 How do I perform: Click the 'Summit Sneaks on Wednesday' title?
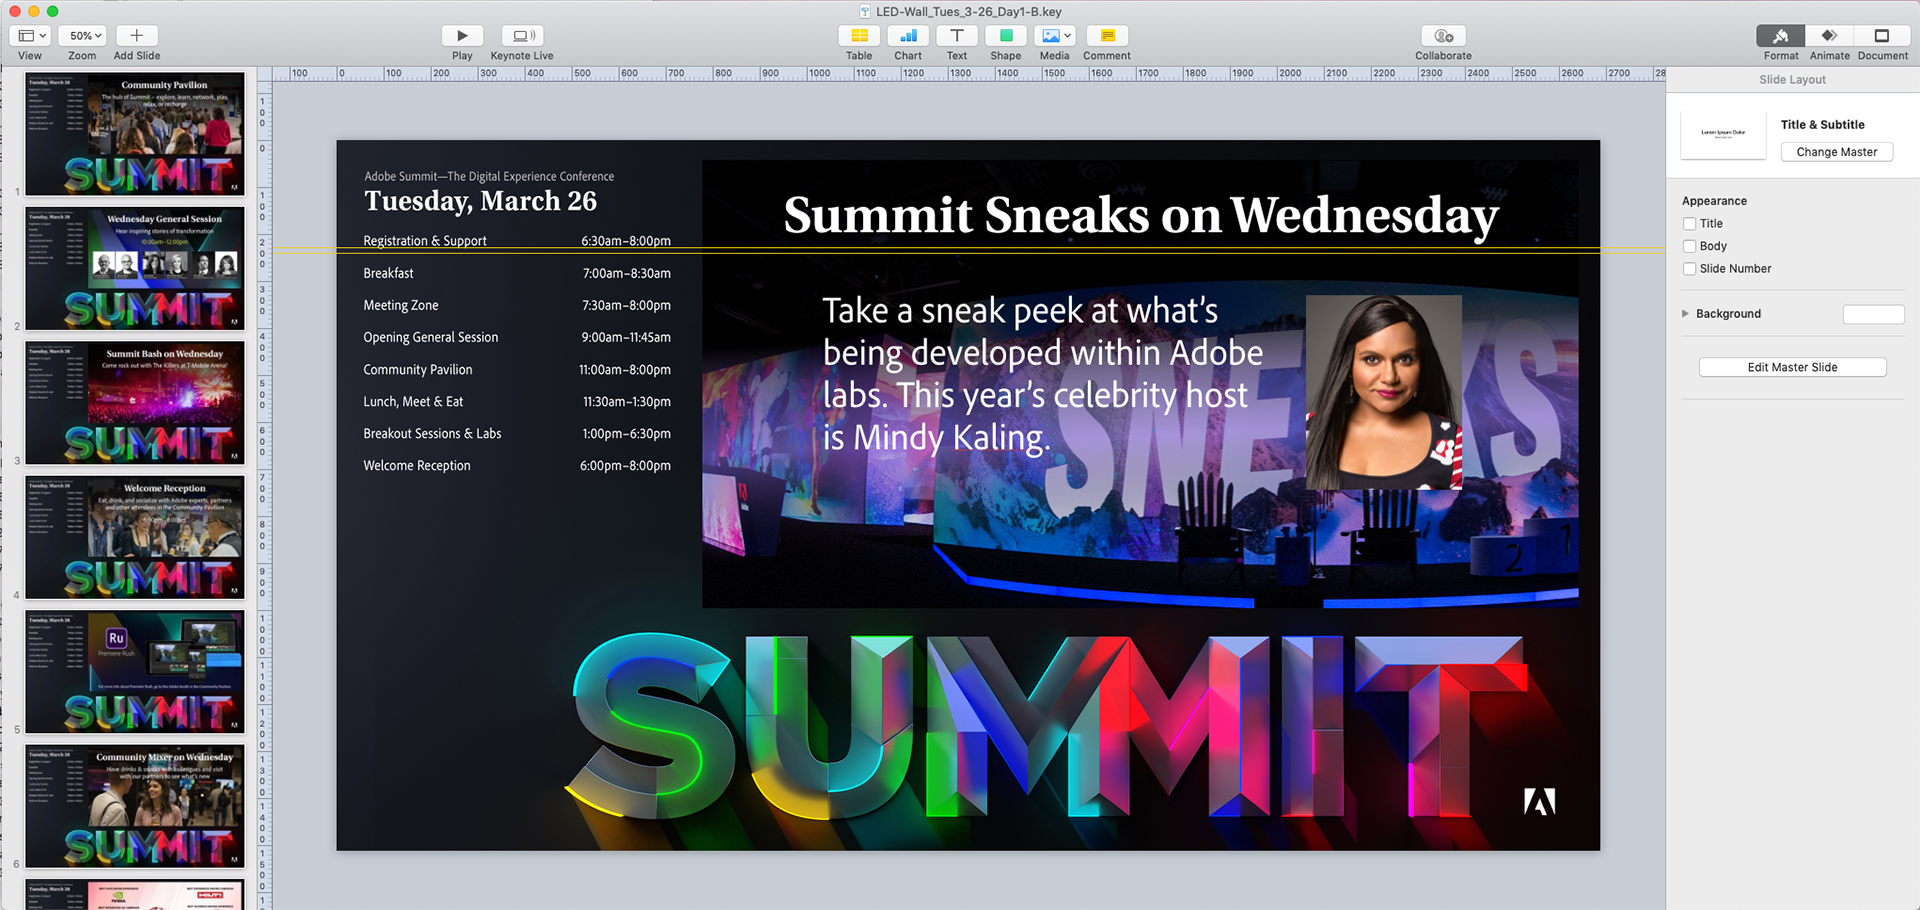(1141, 215)
